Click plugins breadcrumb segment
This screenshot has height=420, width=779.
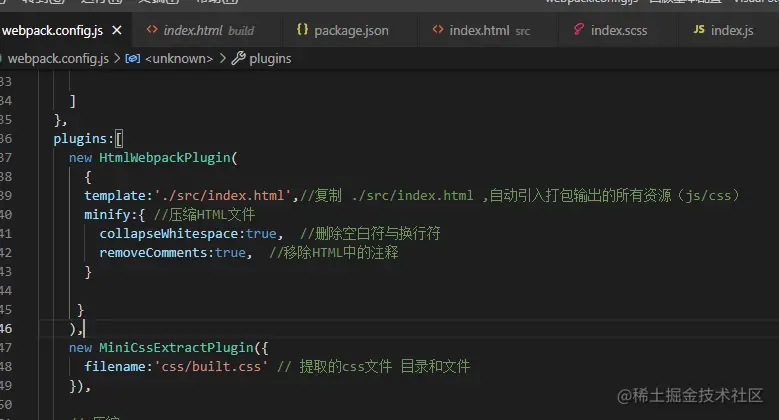(x=270, y=59)
